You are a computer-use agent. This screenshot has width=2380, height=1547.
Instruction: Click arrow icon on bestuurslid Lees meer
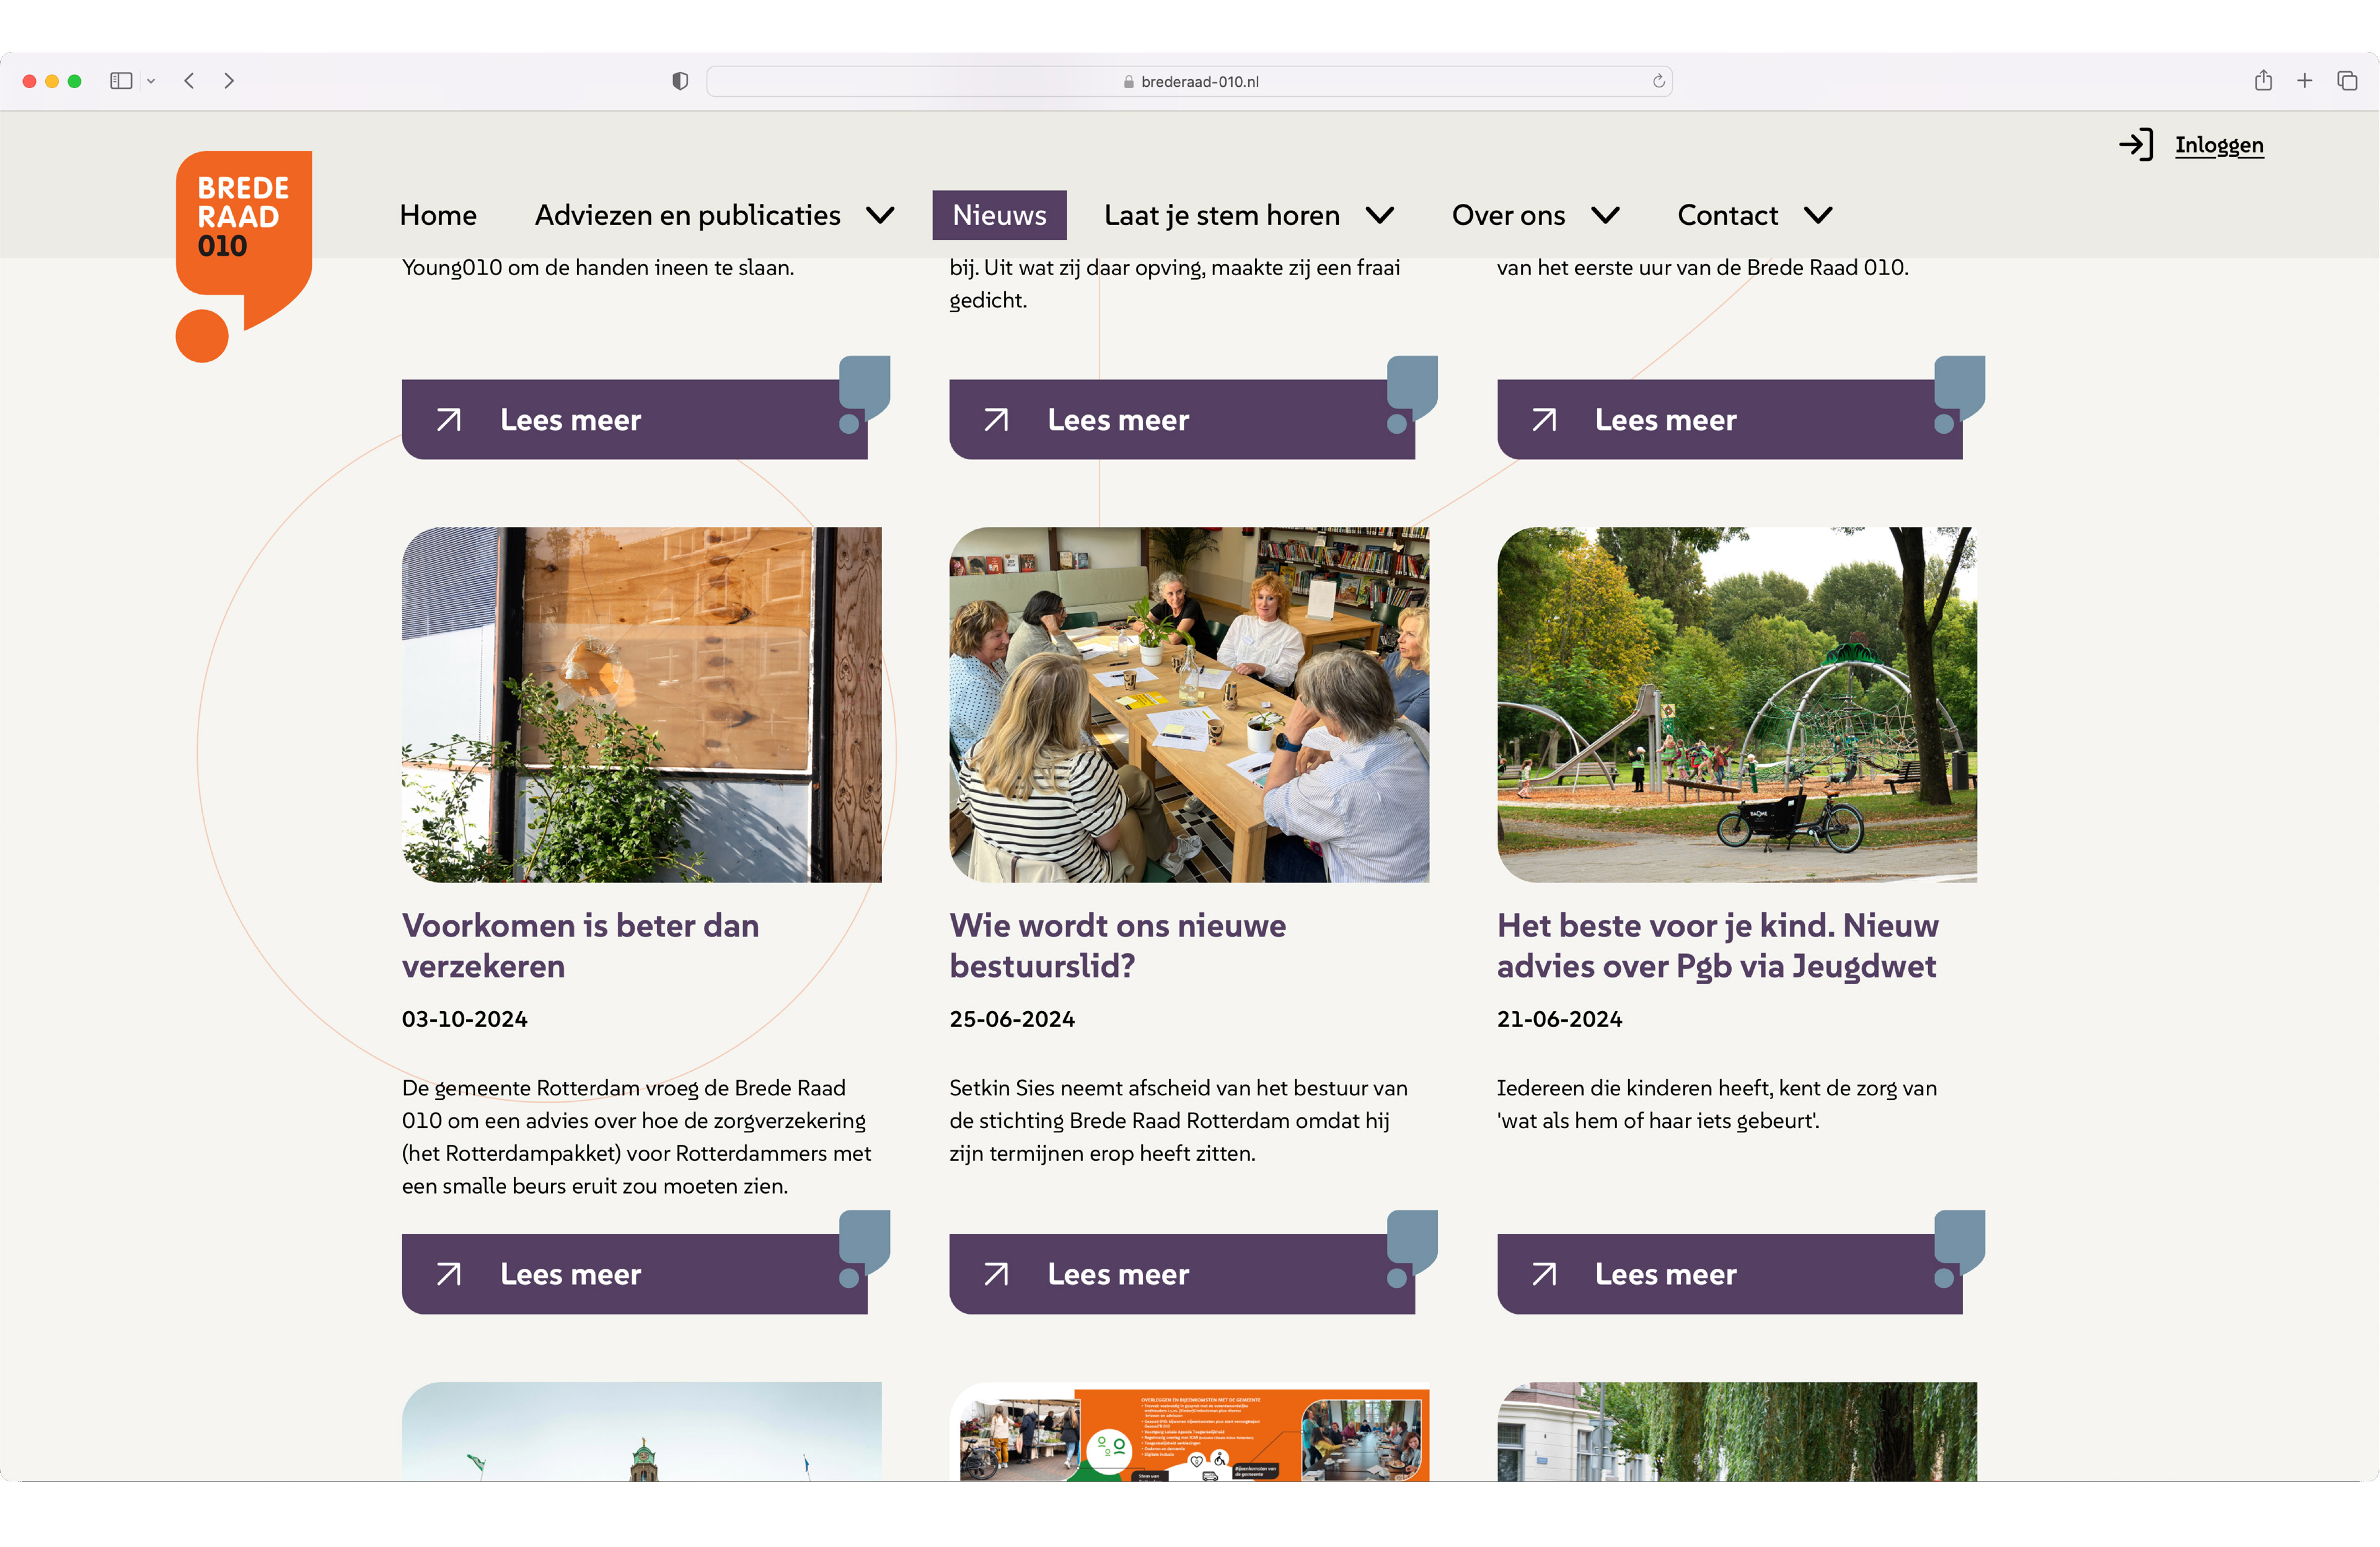[x=996, y=1274]
